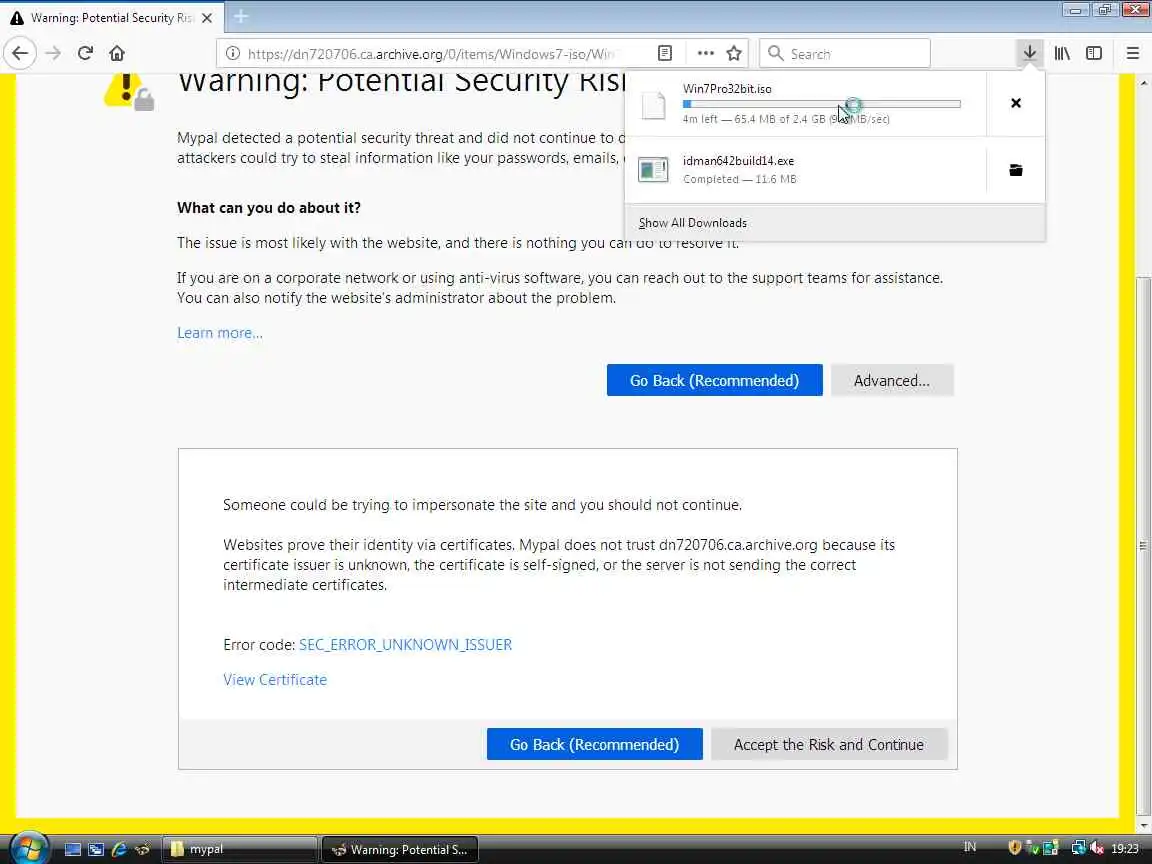
Task: Switch to mypal taskbar window
Action: point(240,849)
